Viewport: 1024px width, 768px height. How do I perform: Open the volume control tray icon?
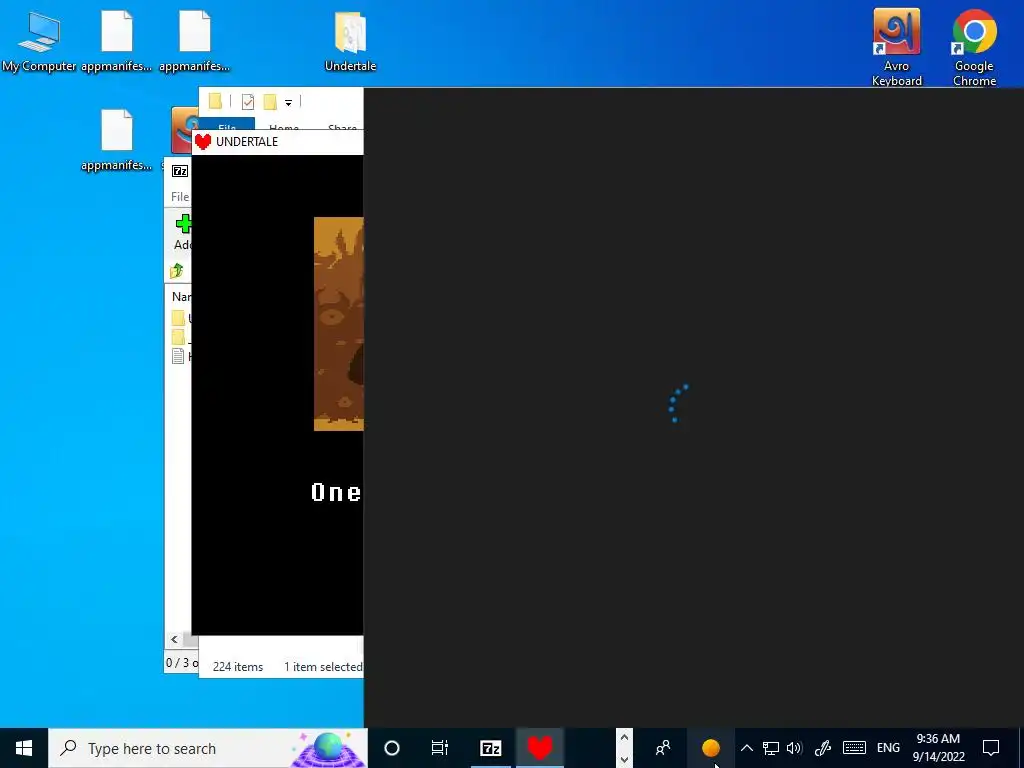[x=795, y=748]
